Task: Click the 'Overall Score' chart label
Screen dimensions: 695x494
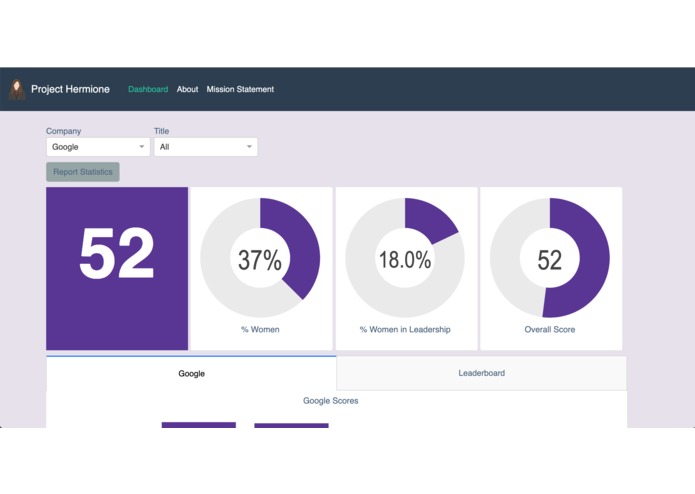Action: pyautogui.click(x=550, y=329)
